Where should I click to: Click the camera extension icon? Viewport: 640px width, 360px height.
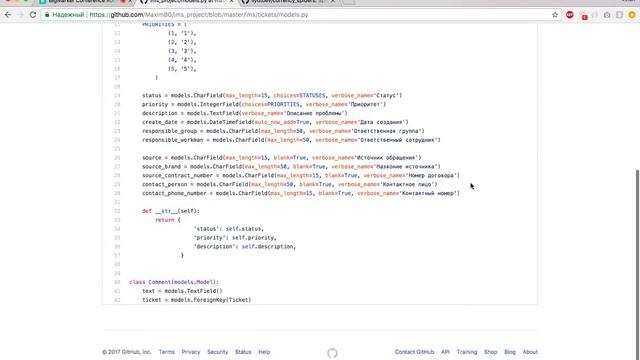pyautogui.click(x=607, y=15)
